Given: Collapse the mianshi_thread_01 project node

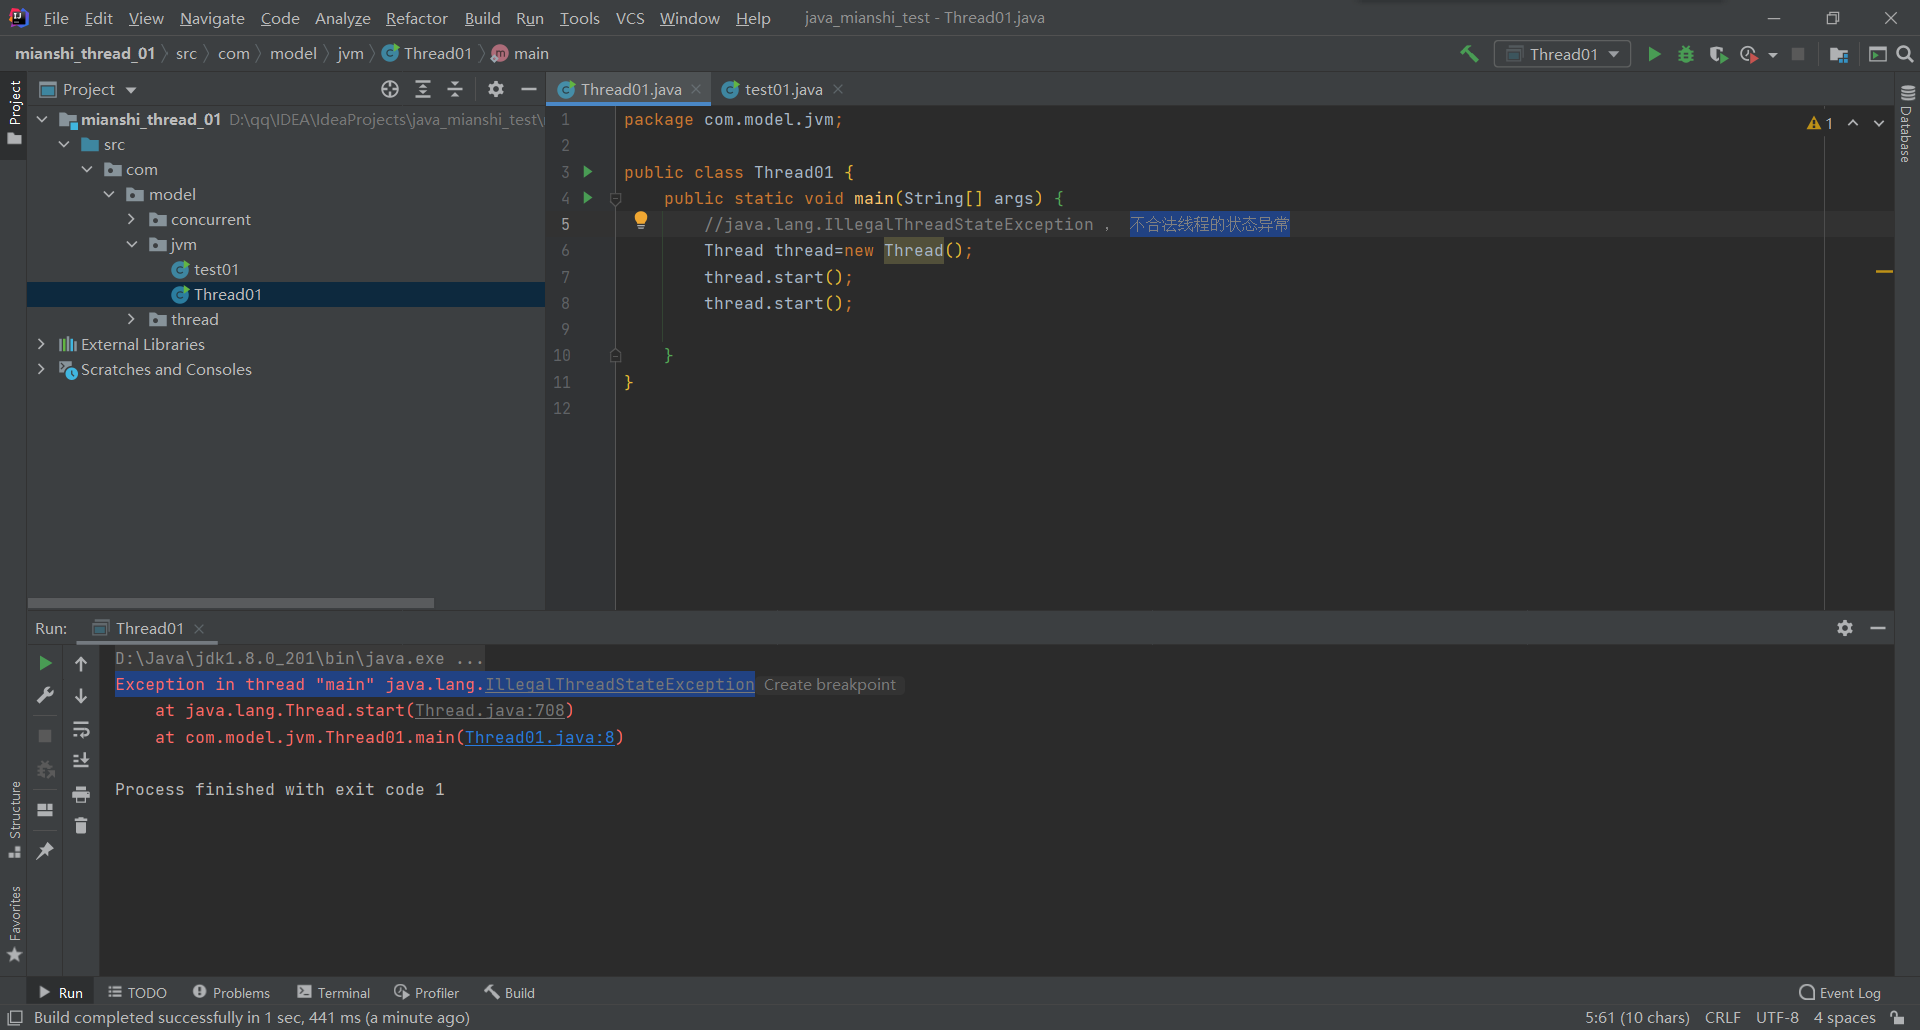Looking at the screenshot, I should pyautogui.click(x=42, y=119).
